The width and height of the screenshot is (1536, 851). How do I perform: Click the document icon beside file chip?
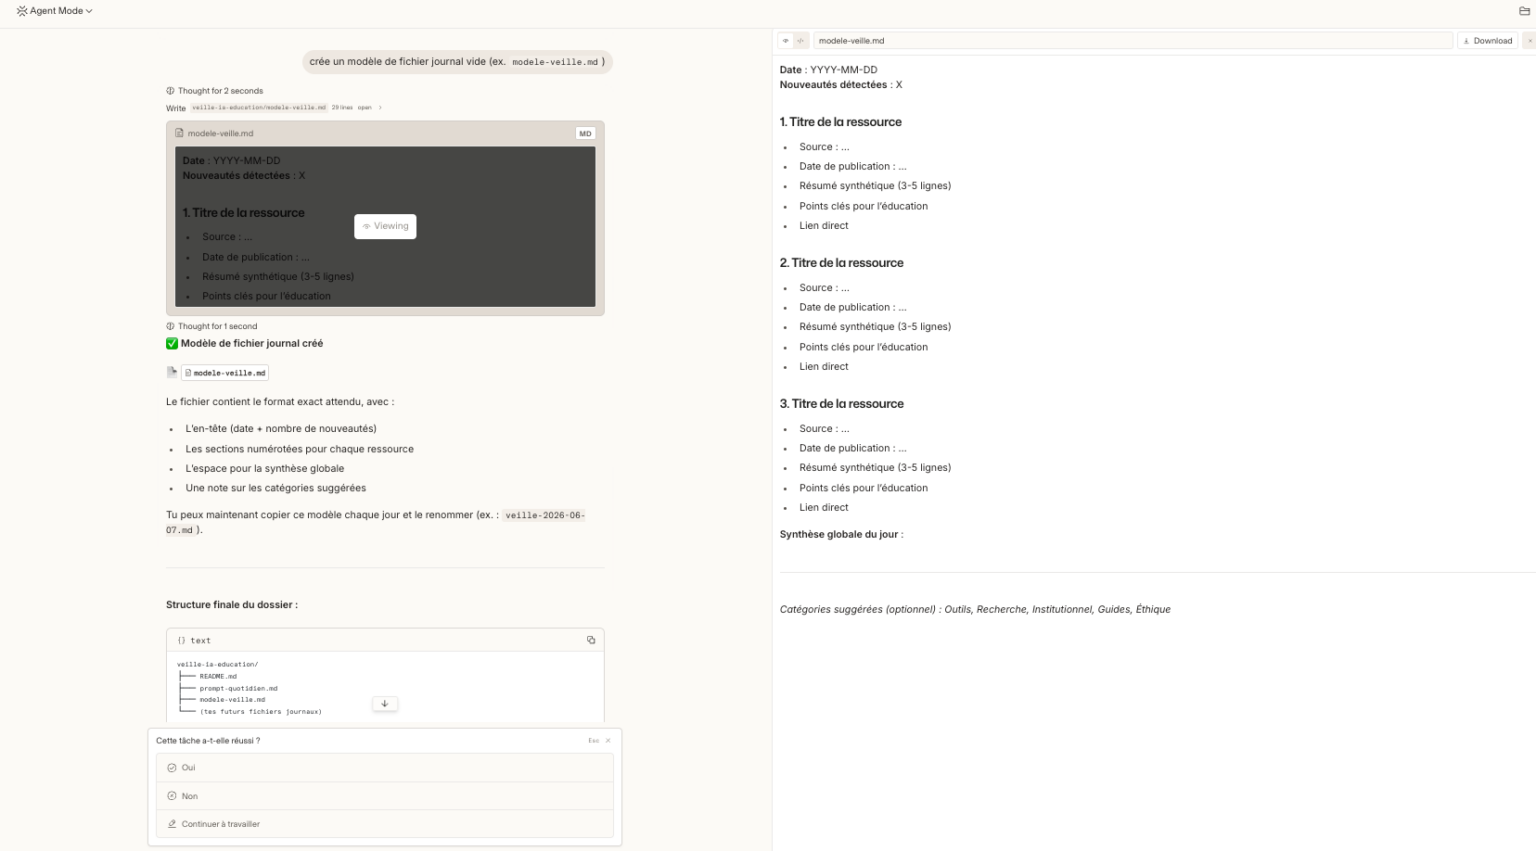172,372
